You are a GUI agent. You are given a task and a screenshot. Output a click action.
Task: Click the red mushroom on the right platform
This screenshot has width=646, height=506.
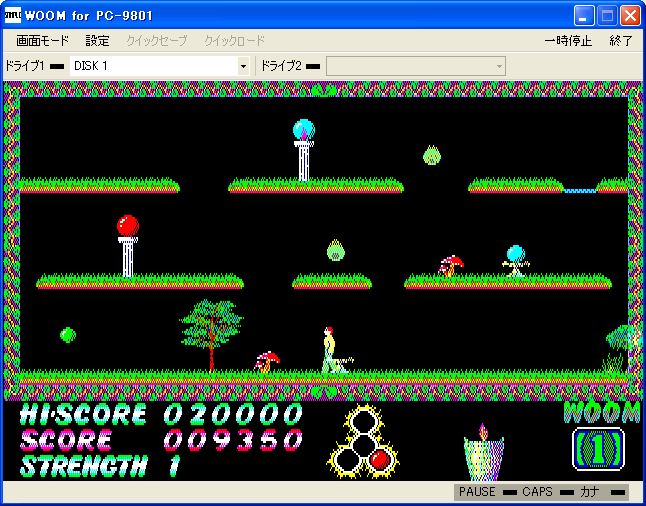(x=451, y=266)
